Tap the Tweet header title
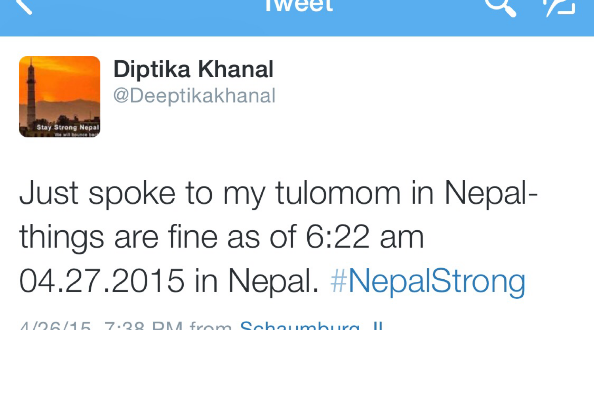The width and height of the screenshot is (594, 395). (x=299, y=5)
